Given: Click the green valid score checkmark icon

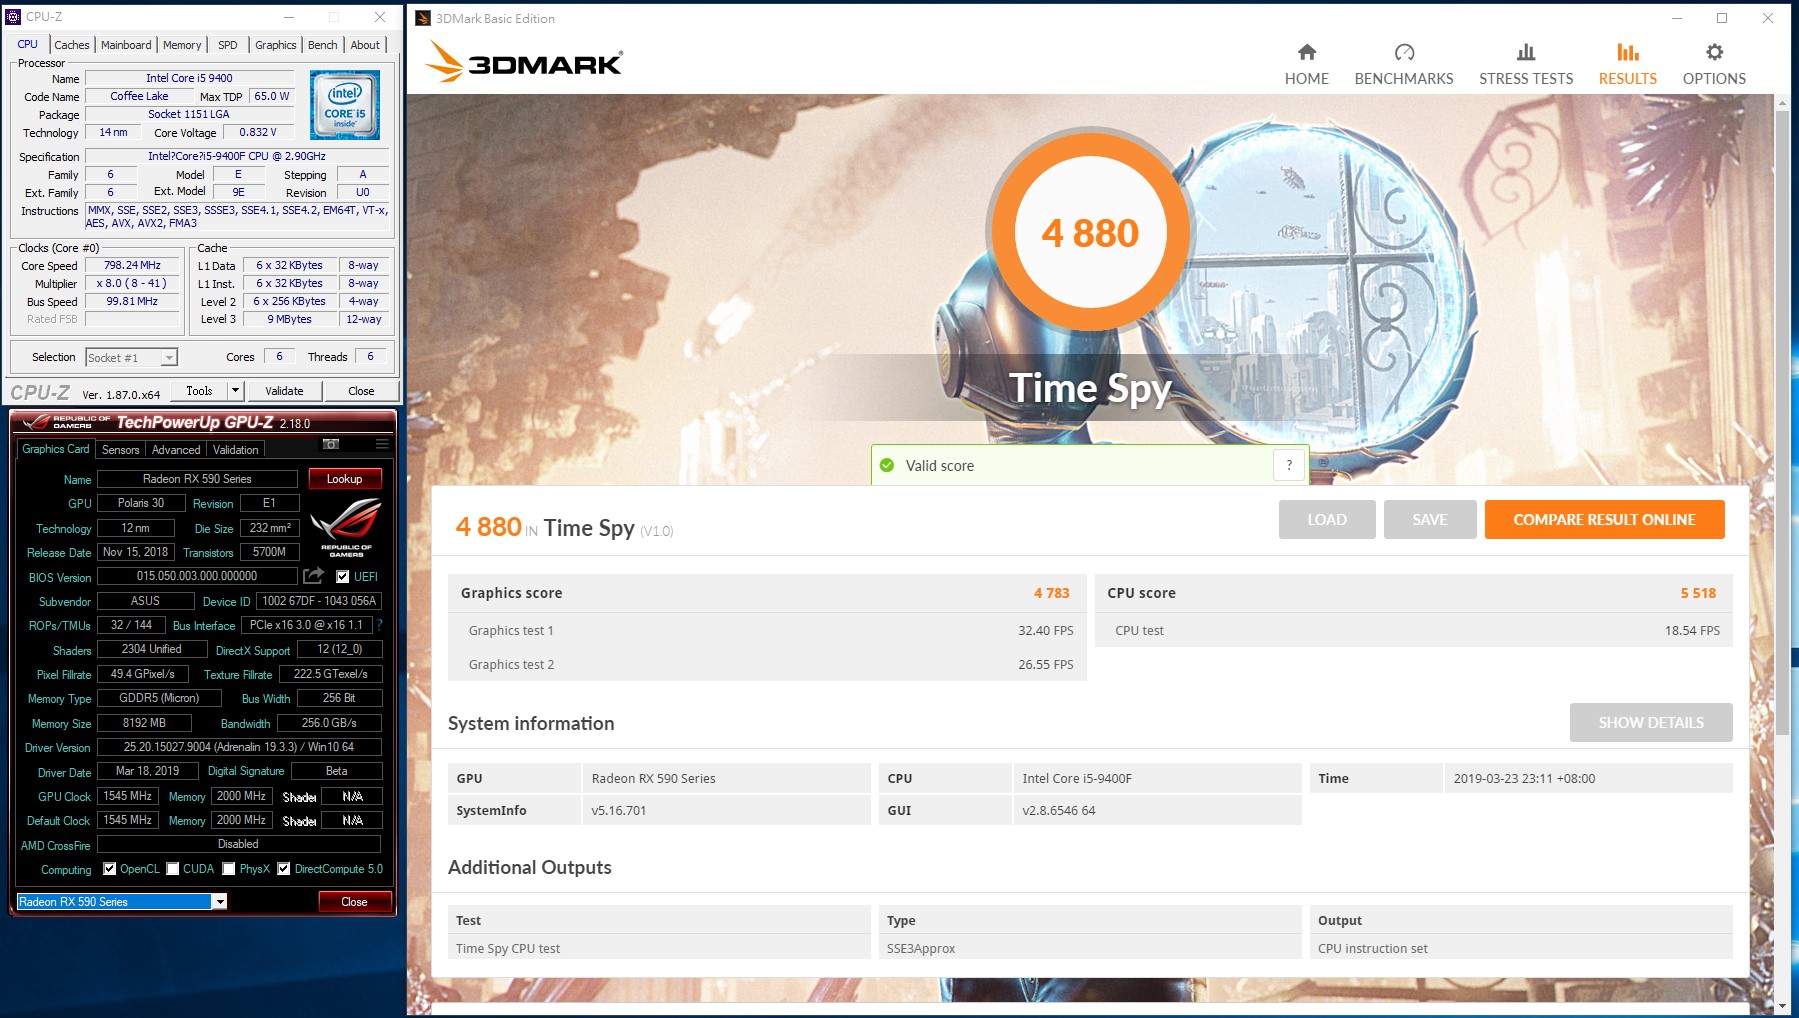Looking at the screenshot, I should click(x=887, y=465).
